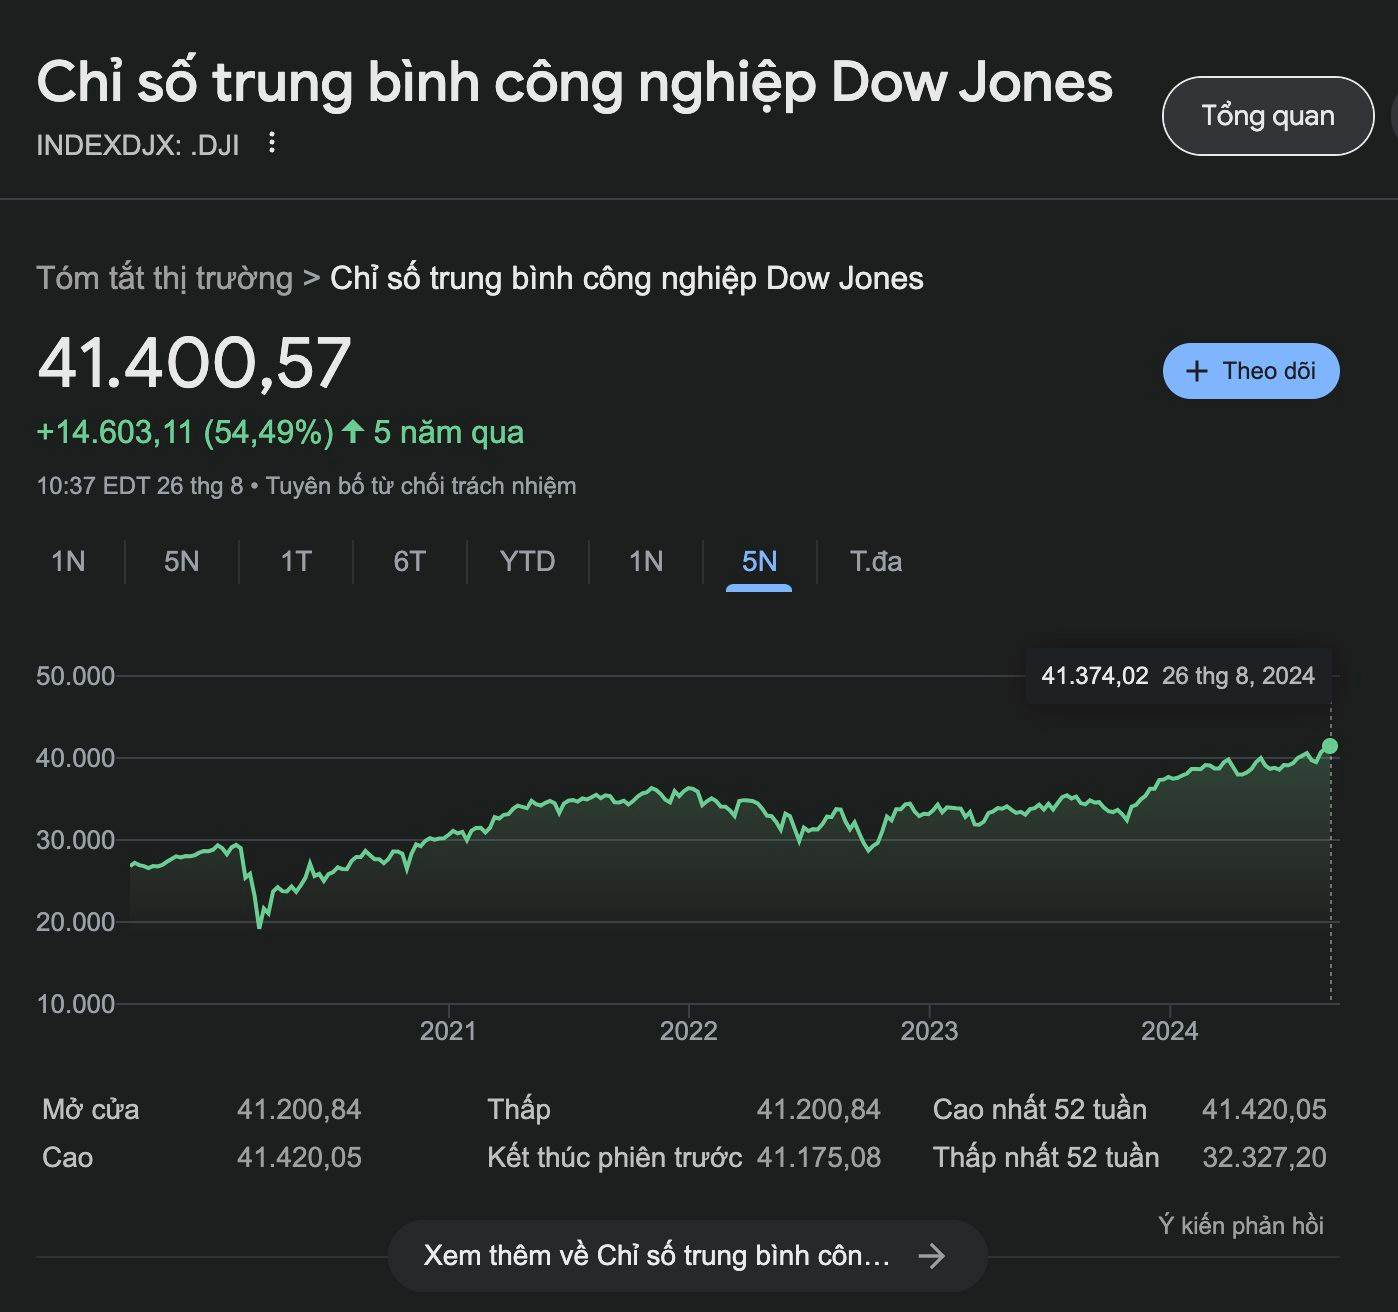
Task: Select the one-year 1N tab next to YTD
Action: (646, 561)
